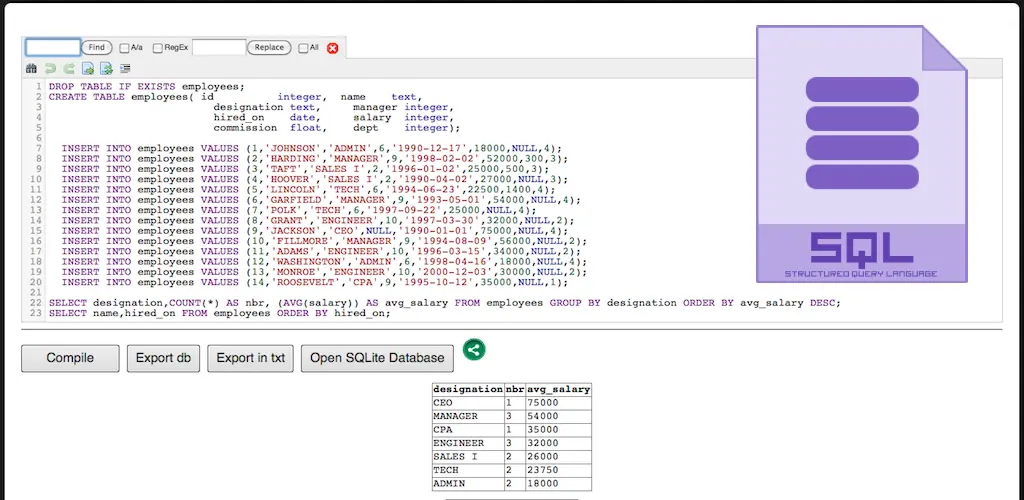Viewport: 1024px width, 500px height.
Task: Click the 54000 avg_salary value in results
Action: pos(558,416)
